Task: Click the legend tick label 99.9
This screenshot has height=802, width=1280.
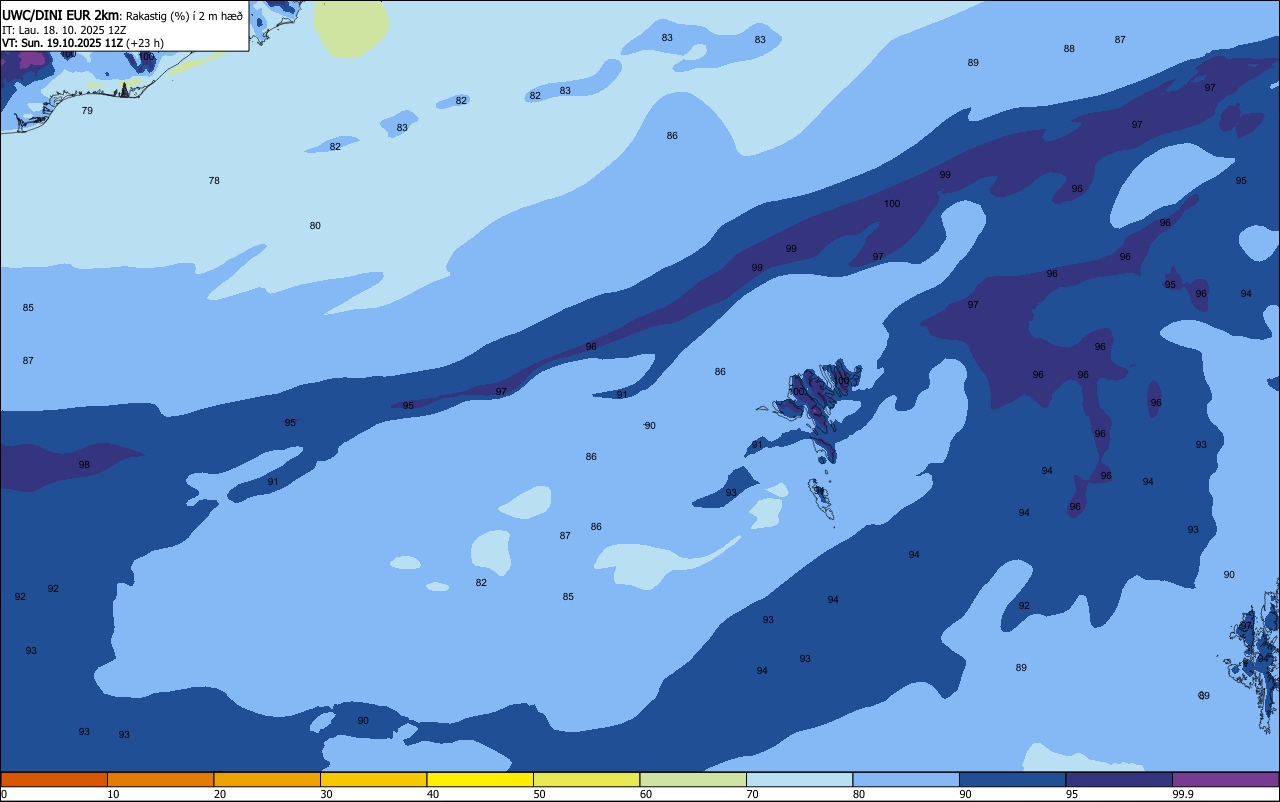Action: click(x=1183, y=794)
